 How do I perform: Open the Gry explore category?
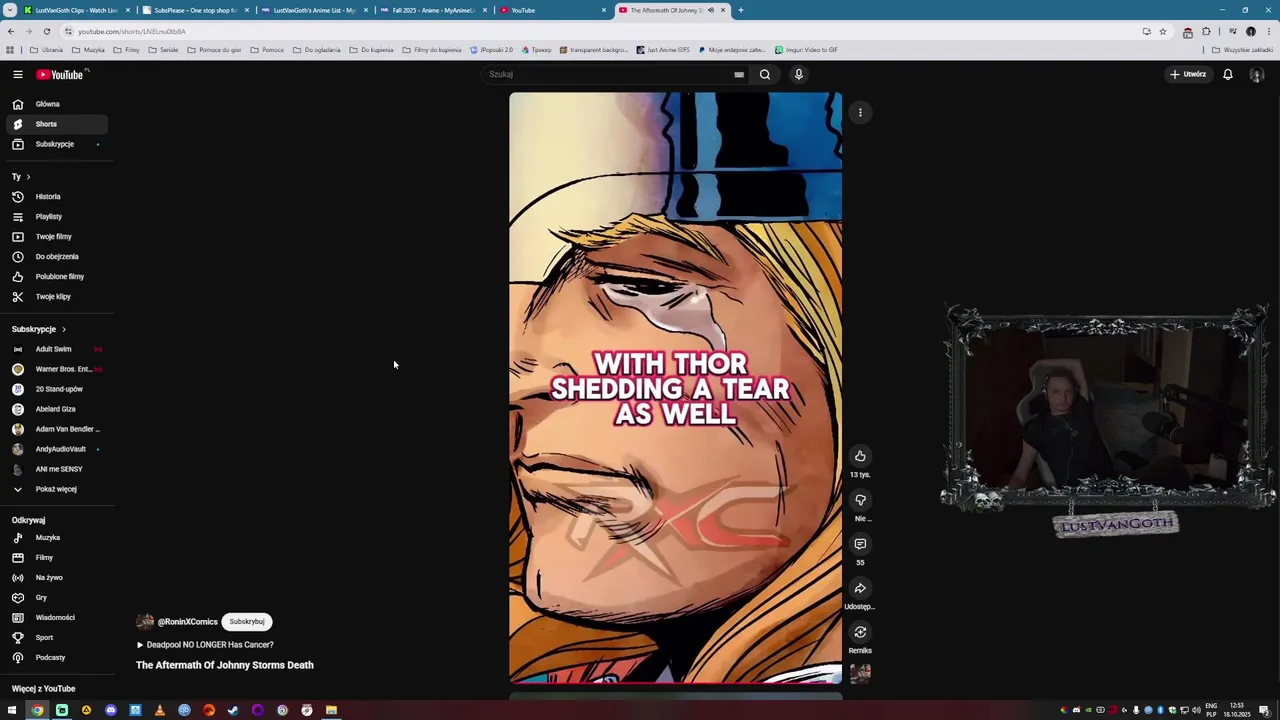click(57, 597)
